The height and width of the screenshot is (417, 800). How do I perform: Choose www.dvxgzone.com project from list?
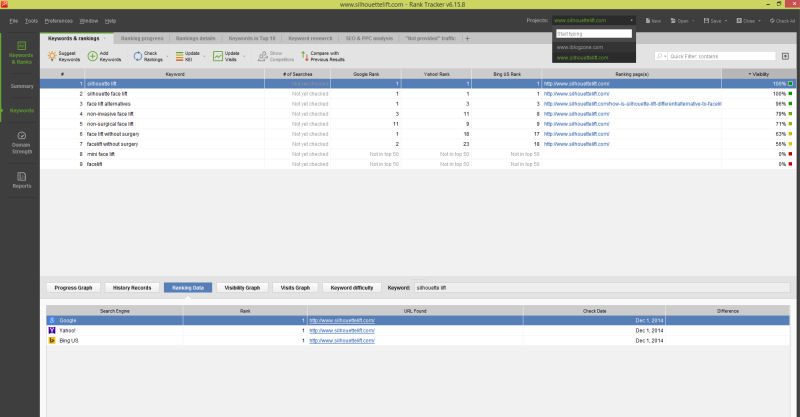[x=580, y=47]
